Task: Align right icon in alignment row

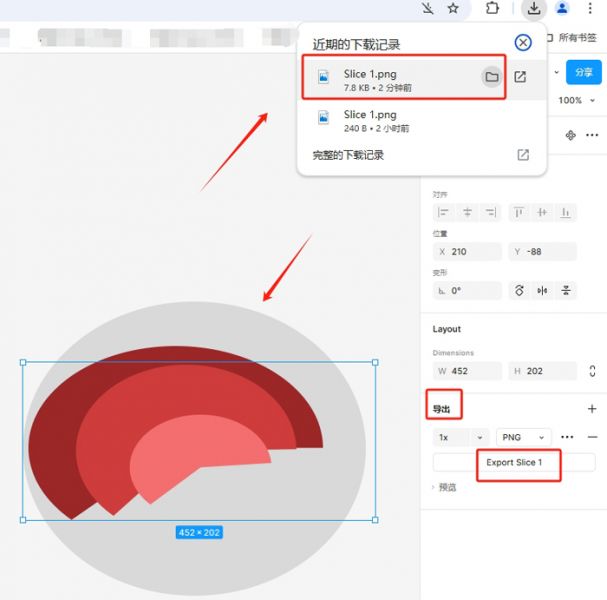Action: point(491,212)
